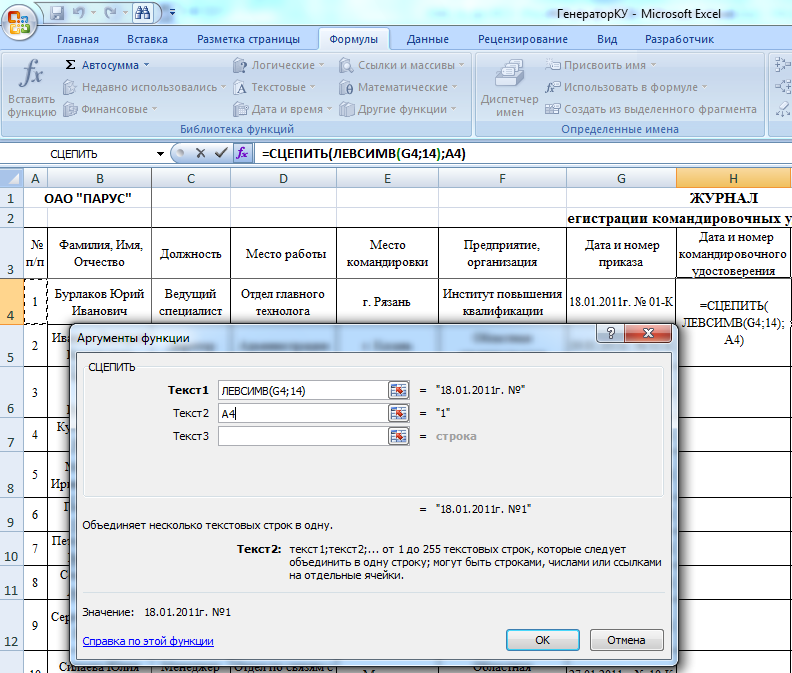Undo the last action in quick access
Viewport: 792px width, 673px height.
pyautogui.click(x=78, y=13)
